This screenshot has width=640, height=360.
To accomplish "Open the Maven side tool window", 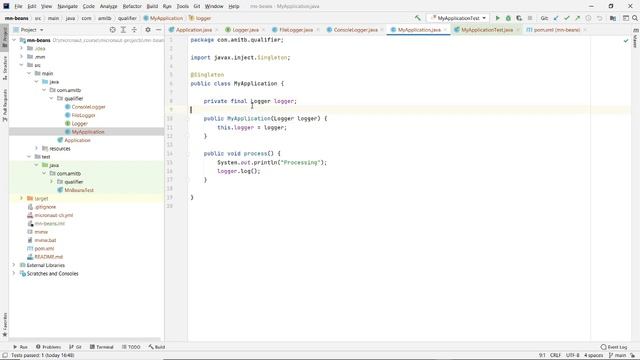I will point(636,39).
